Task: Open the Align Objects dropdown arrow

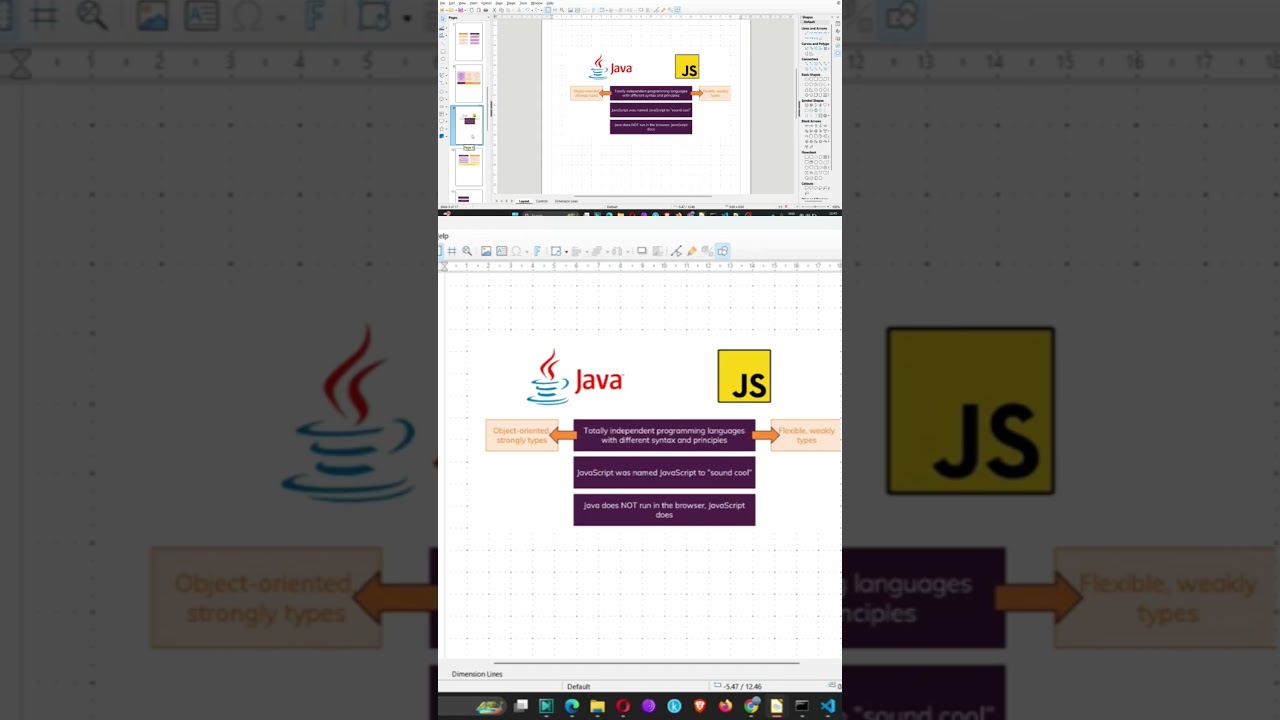Action: (x=587, y=251)
